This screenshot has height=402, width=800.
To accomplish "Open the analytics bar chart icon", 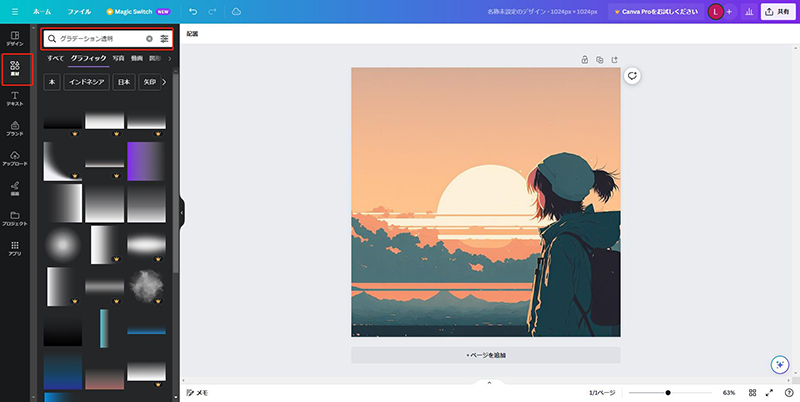I will [749, 12].
